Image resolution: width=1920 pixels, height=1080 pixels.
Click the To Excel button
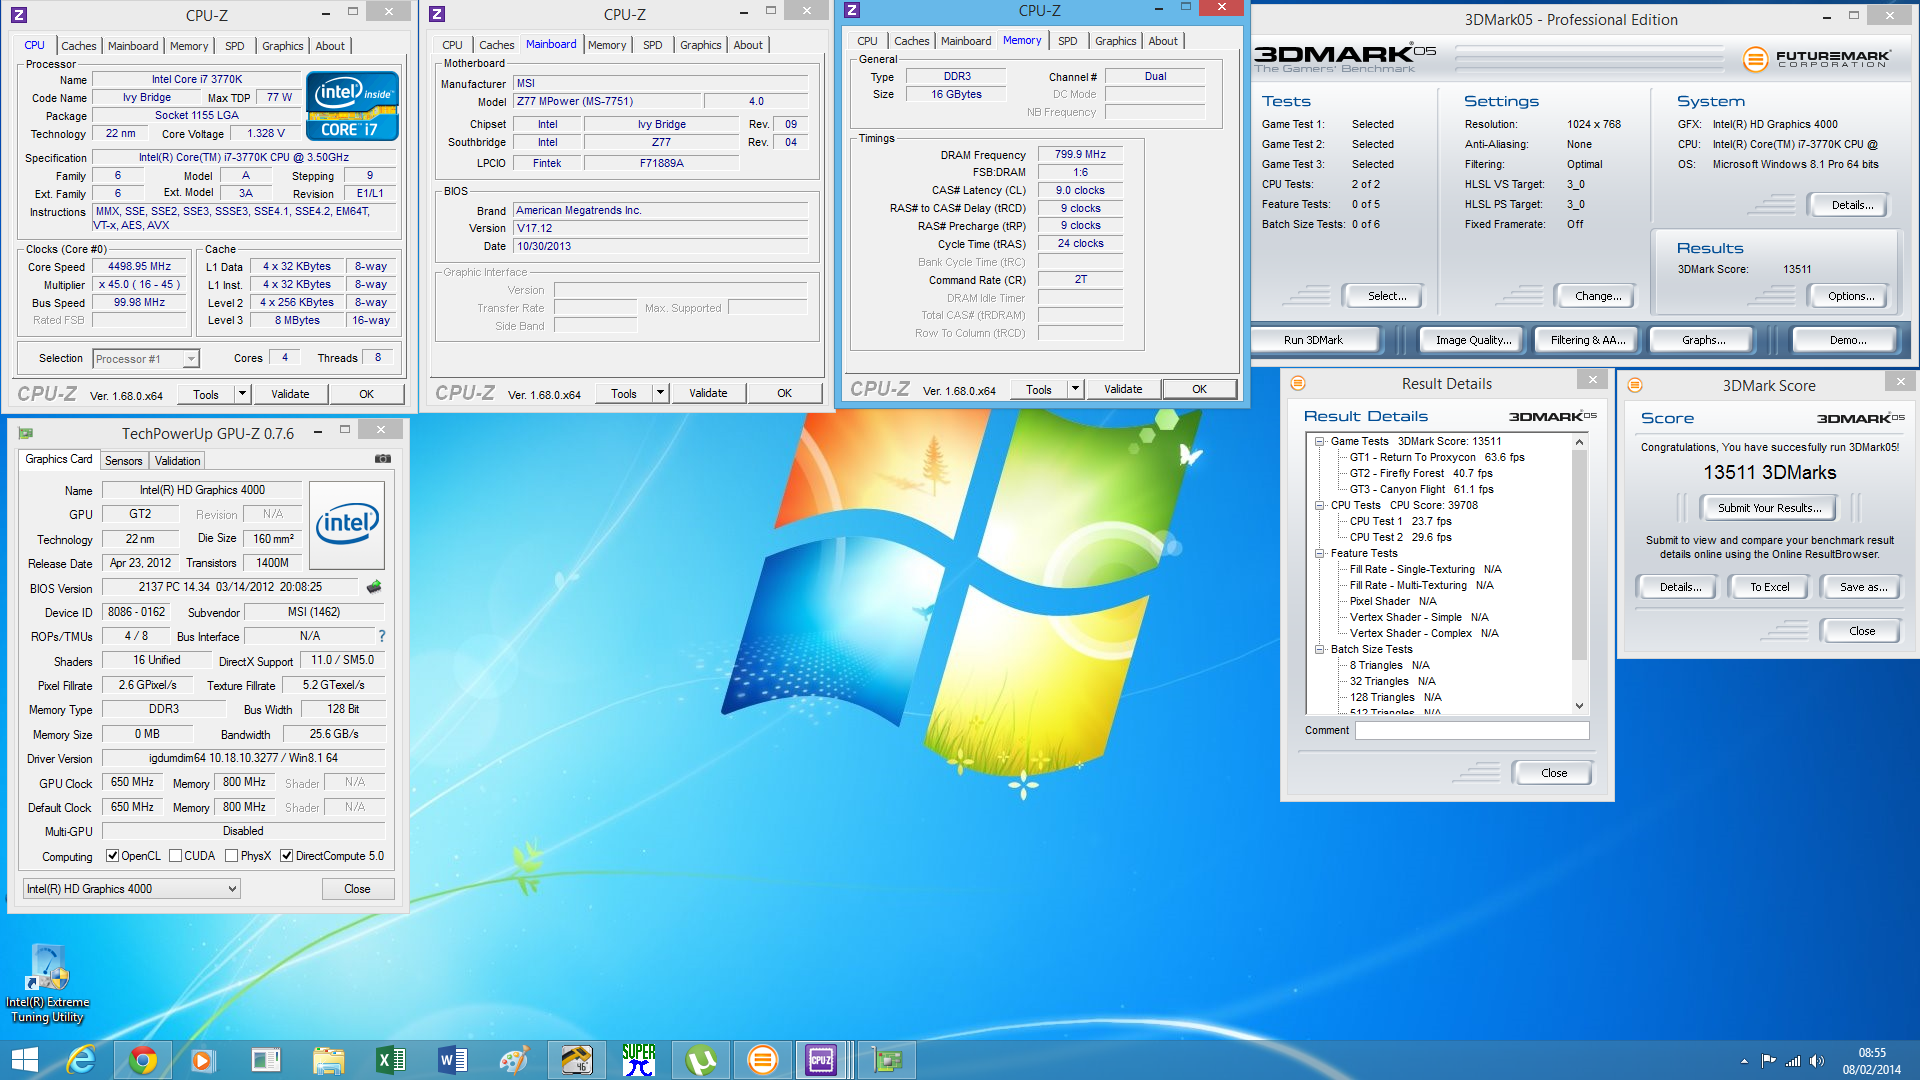[x=1770, y=587]
